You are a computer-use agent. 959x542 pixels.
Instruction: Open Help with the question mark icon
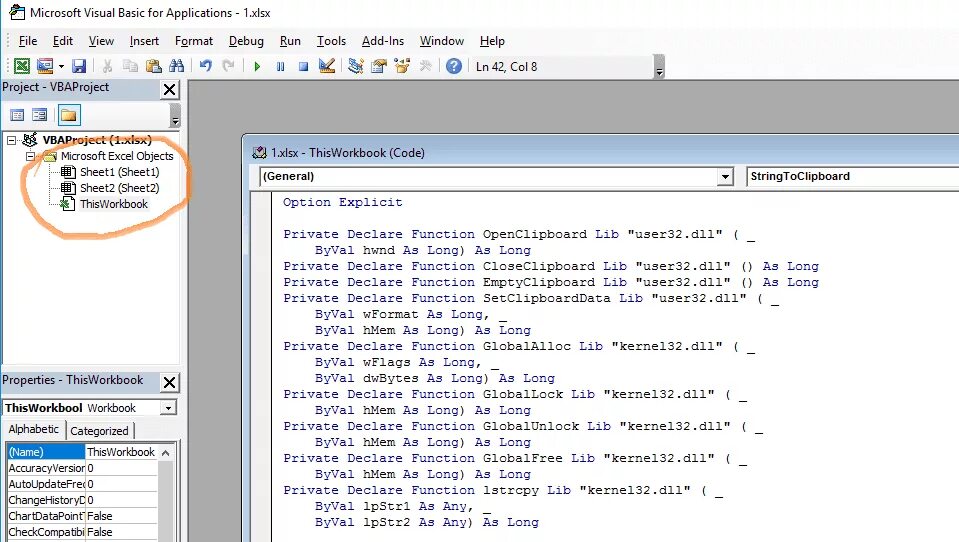[454, 66]
